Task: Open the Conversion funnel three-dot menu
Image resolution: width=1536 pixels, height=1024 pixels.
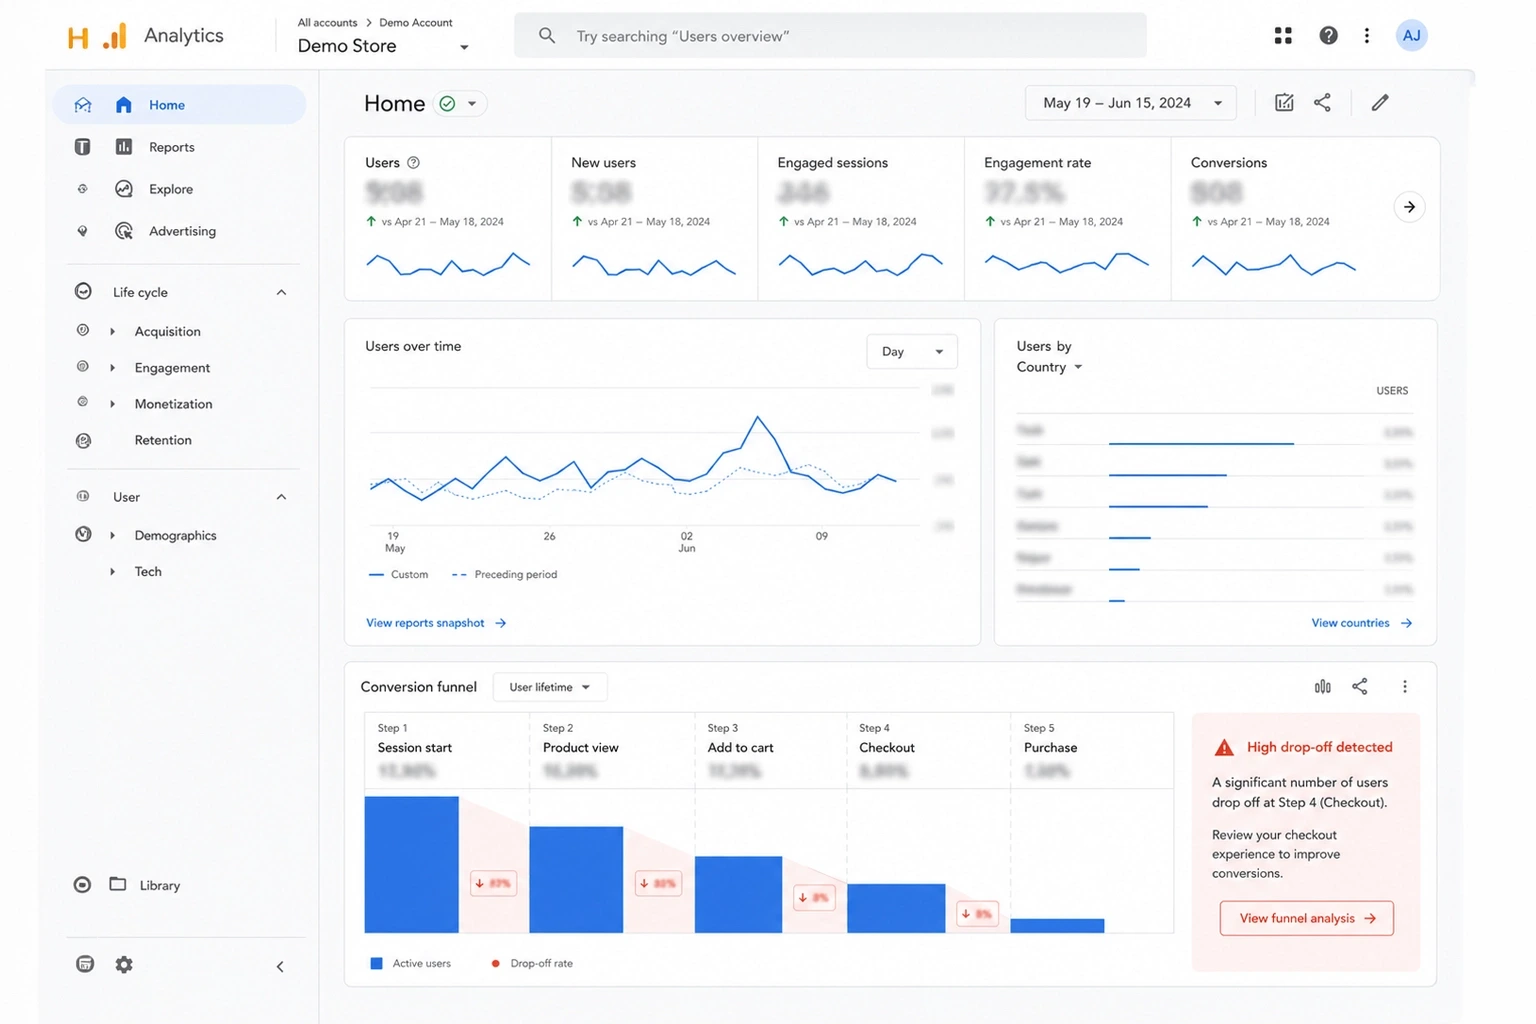Action: [x=1405, y=687]
